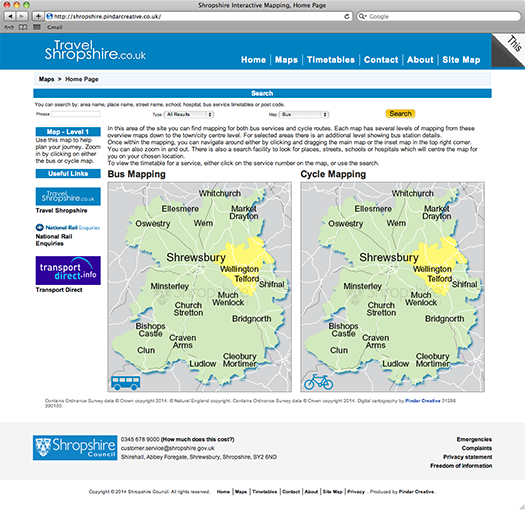Click Maps in the bottom footer menu
Viewport: 525px width, 510px height.
coord(241,492)
